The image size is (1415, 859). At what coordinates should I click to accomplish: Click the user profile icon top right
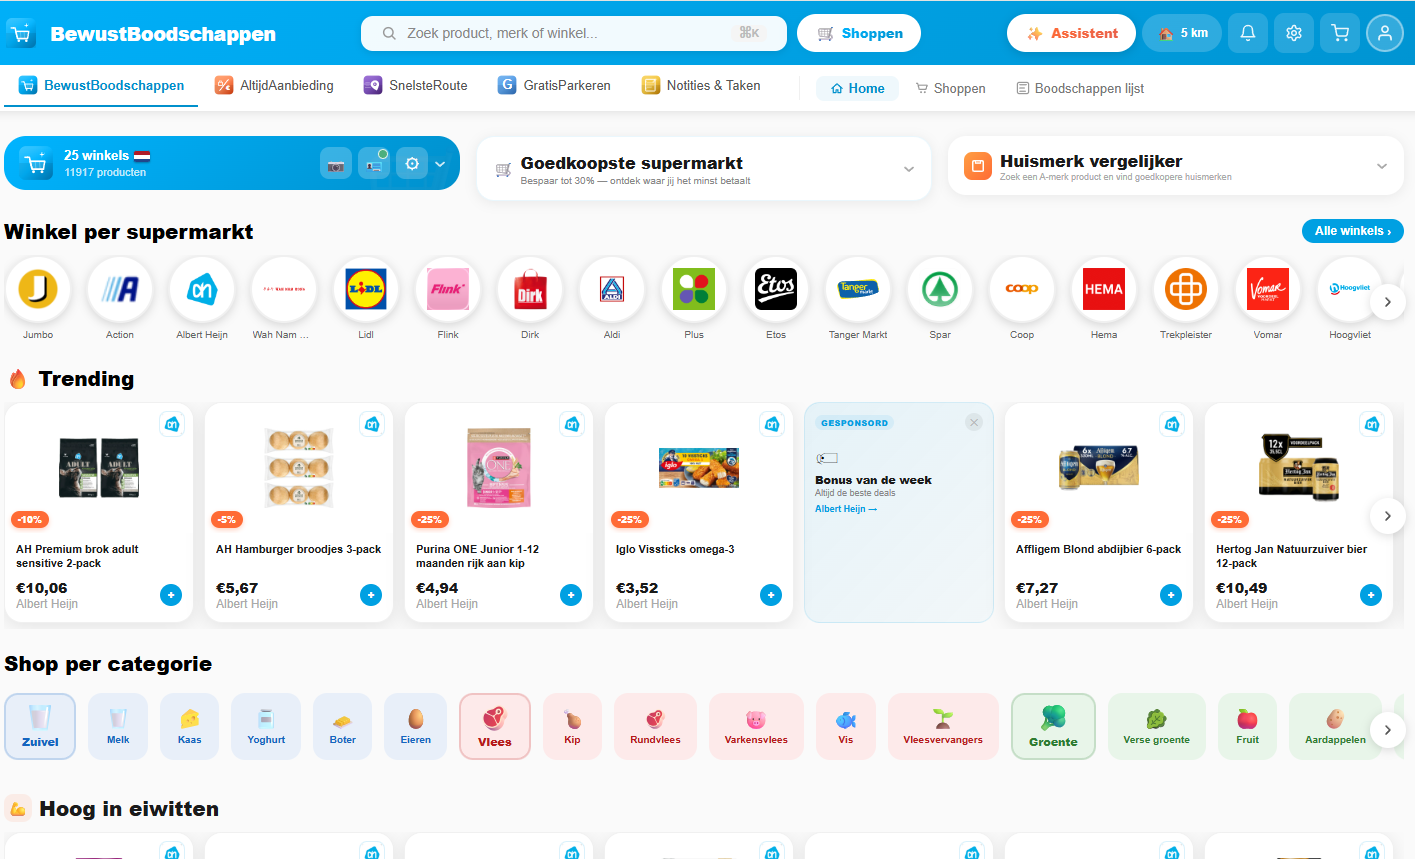click(1385, 32)
